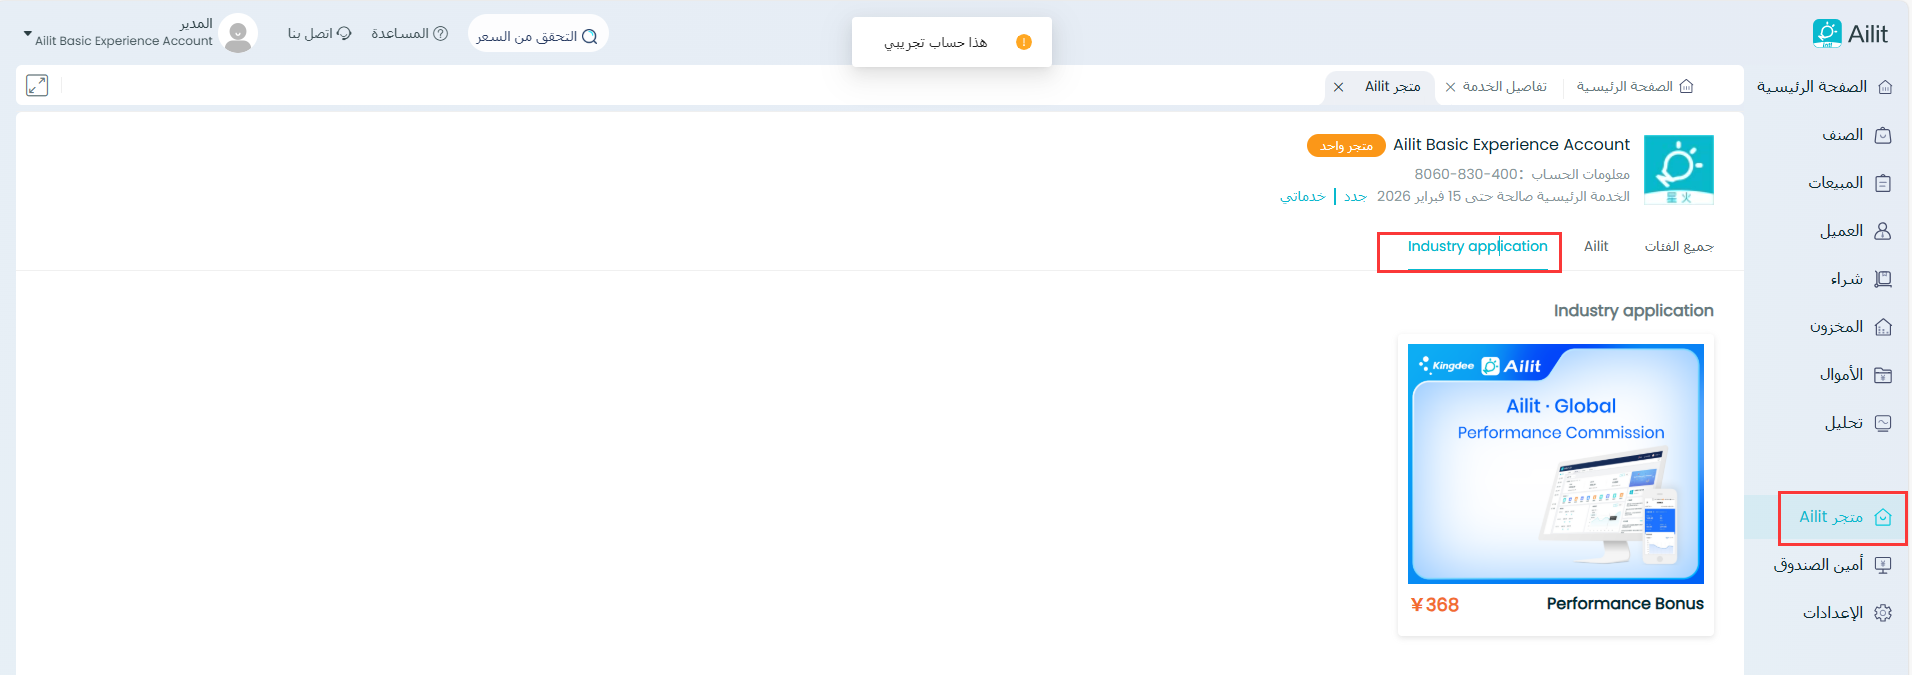Open the my services link
The image size is (1912, 675).
(1302, 197)
